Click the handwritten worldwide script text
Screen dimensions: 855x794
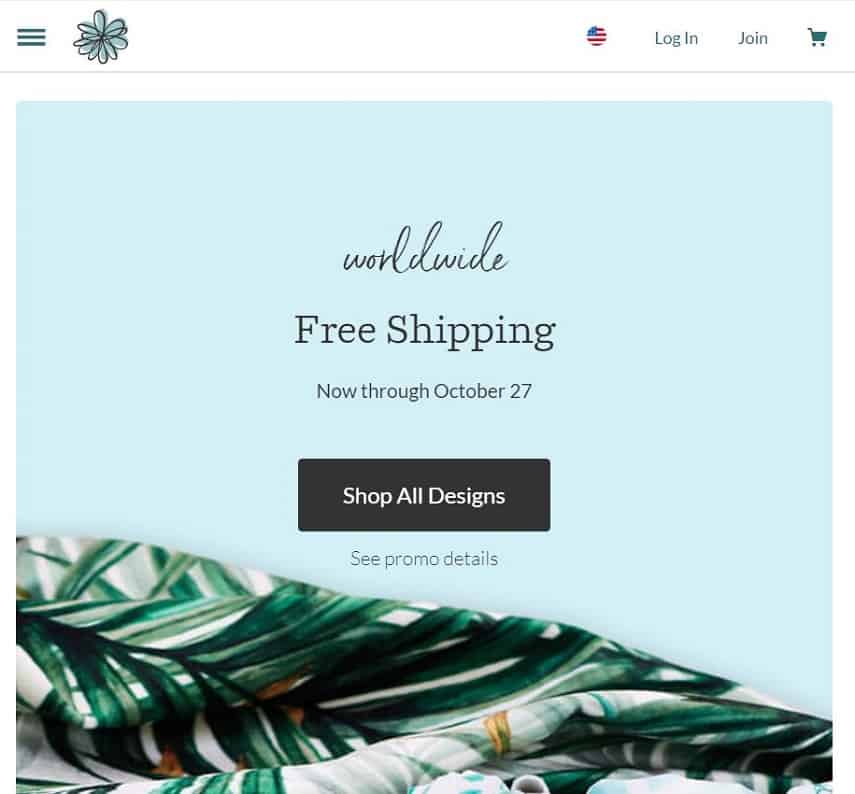425,252
